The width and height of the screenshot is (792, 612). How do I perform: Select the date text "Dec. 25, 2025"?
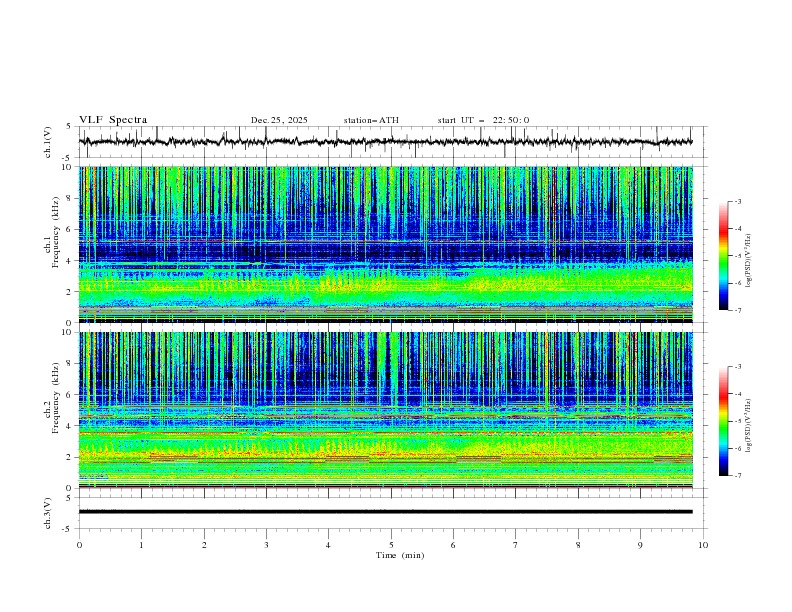tap(279, 120)
